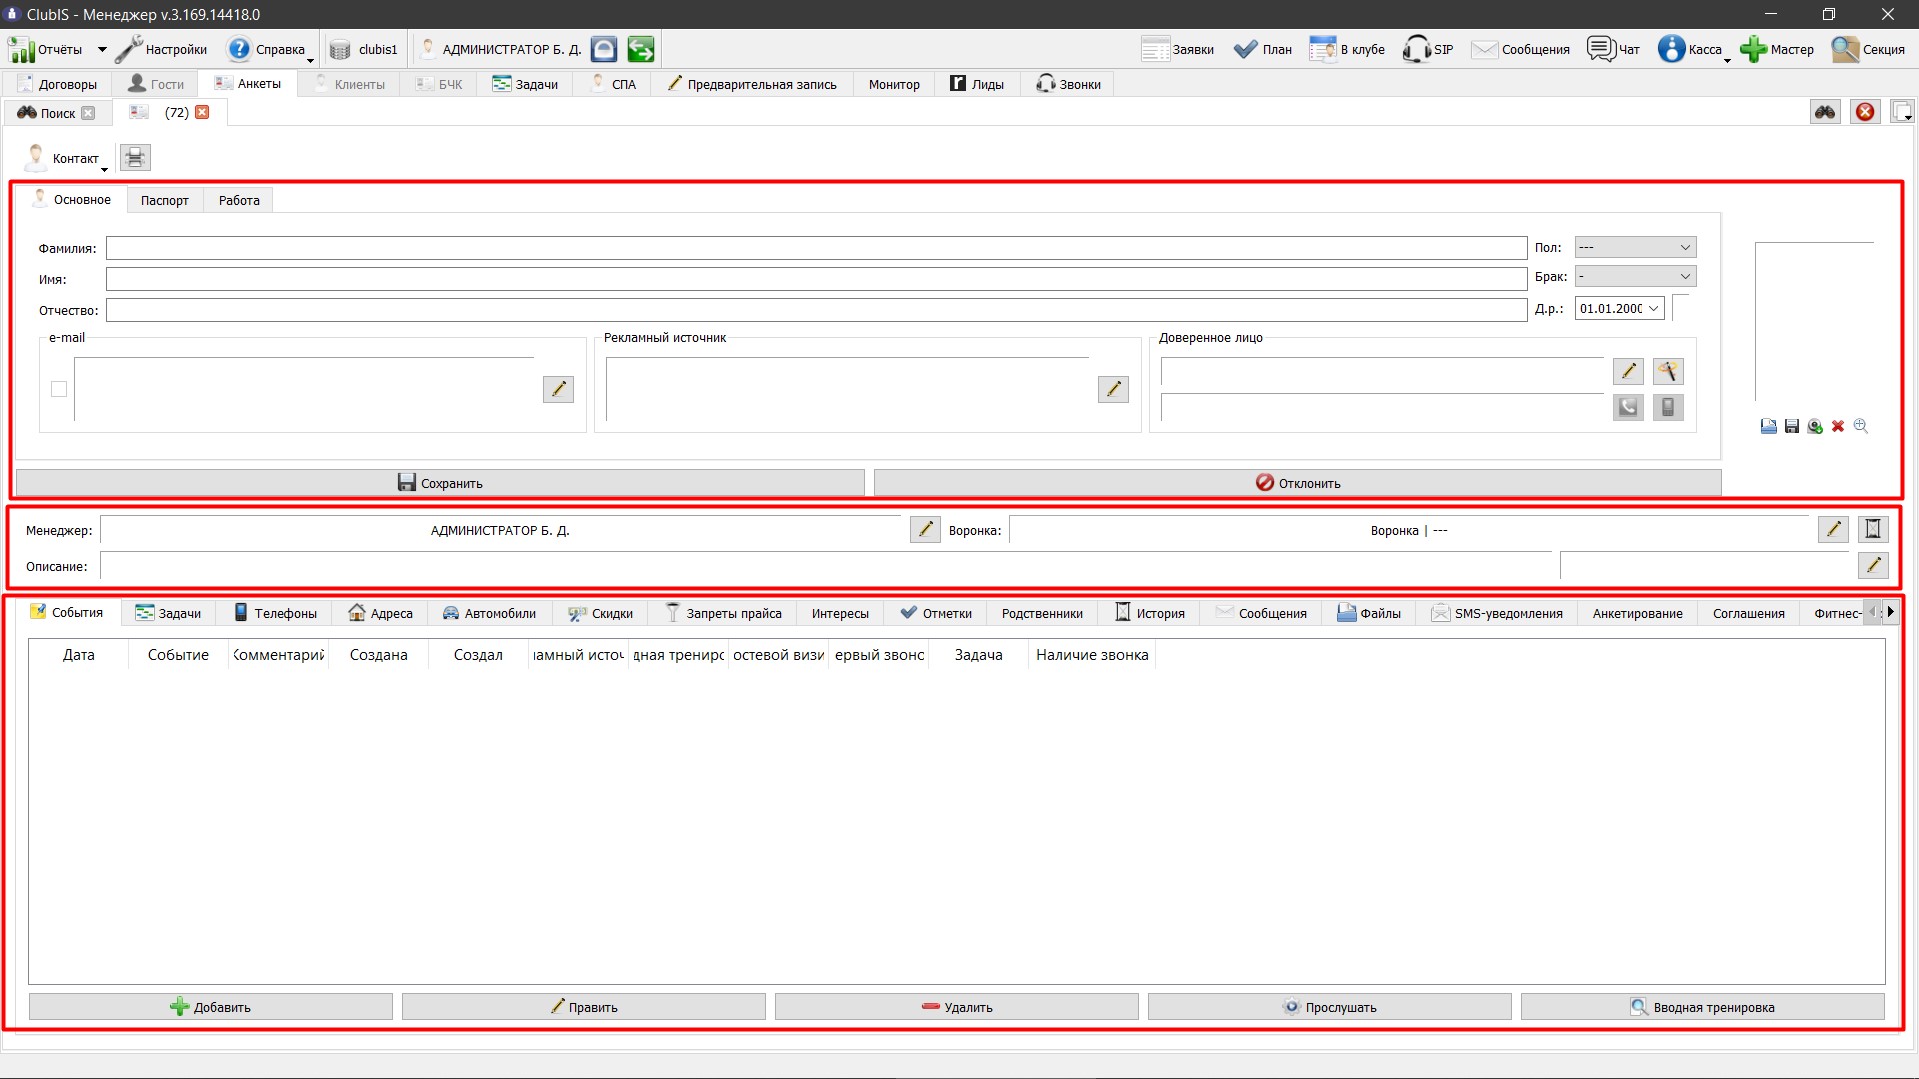Click the binoculars search icon at top right

pyautogui.click(x=1825, y=112)
